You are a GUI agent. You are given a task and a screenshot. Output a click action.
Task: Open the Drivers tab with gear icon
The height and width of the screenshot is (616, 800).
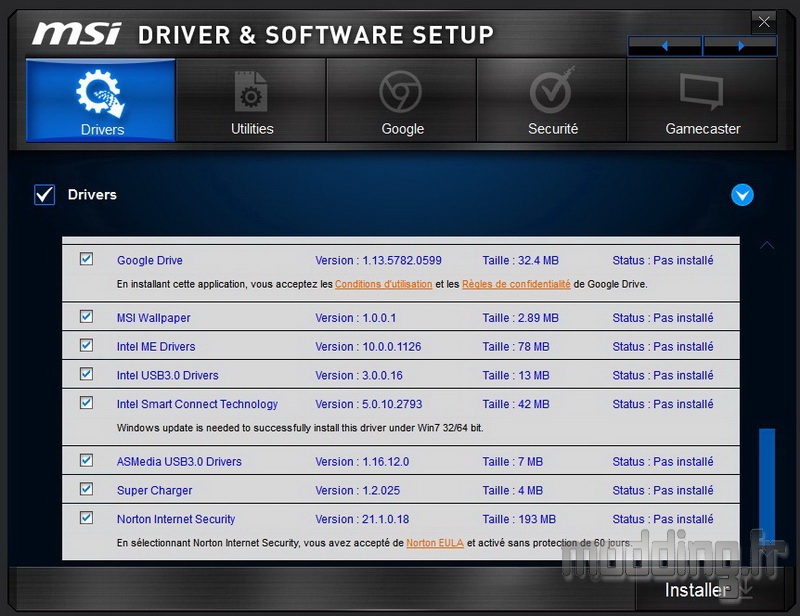[x=101, y=100]
